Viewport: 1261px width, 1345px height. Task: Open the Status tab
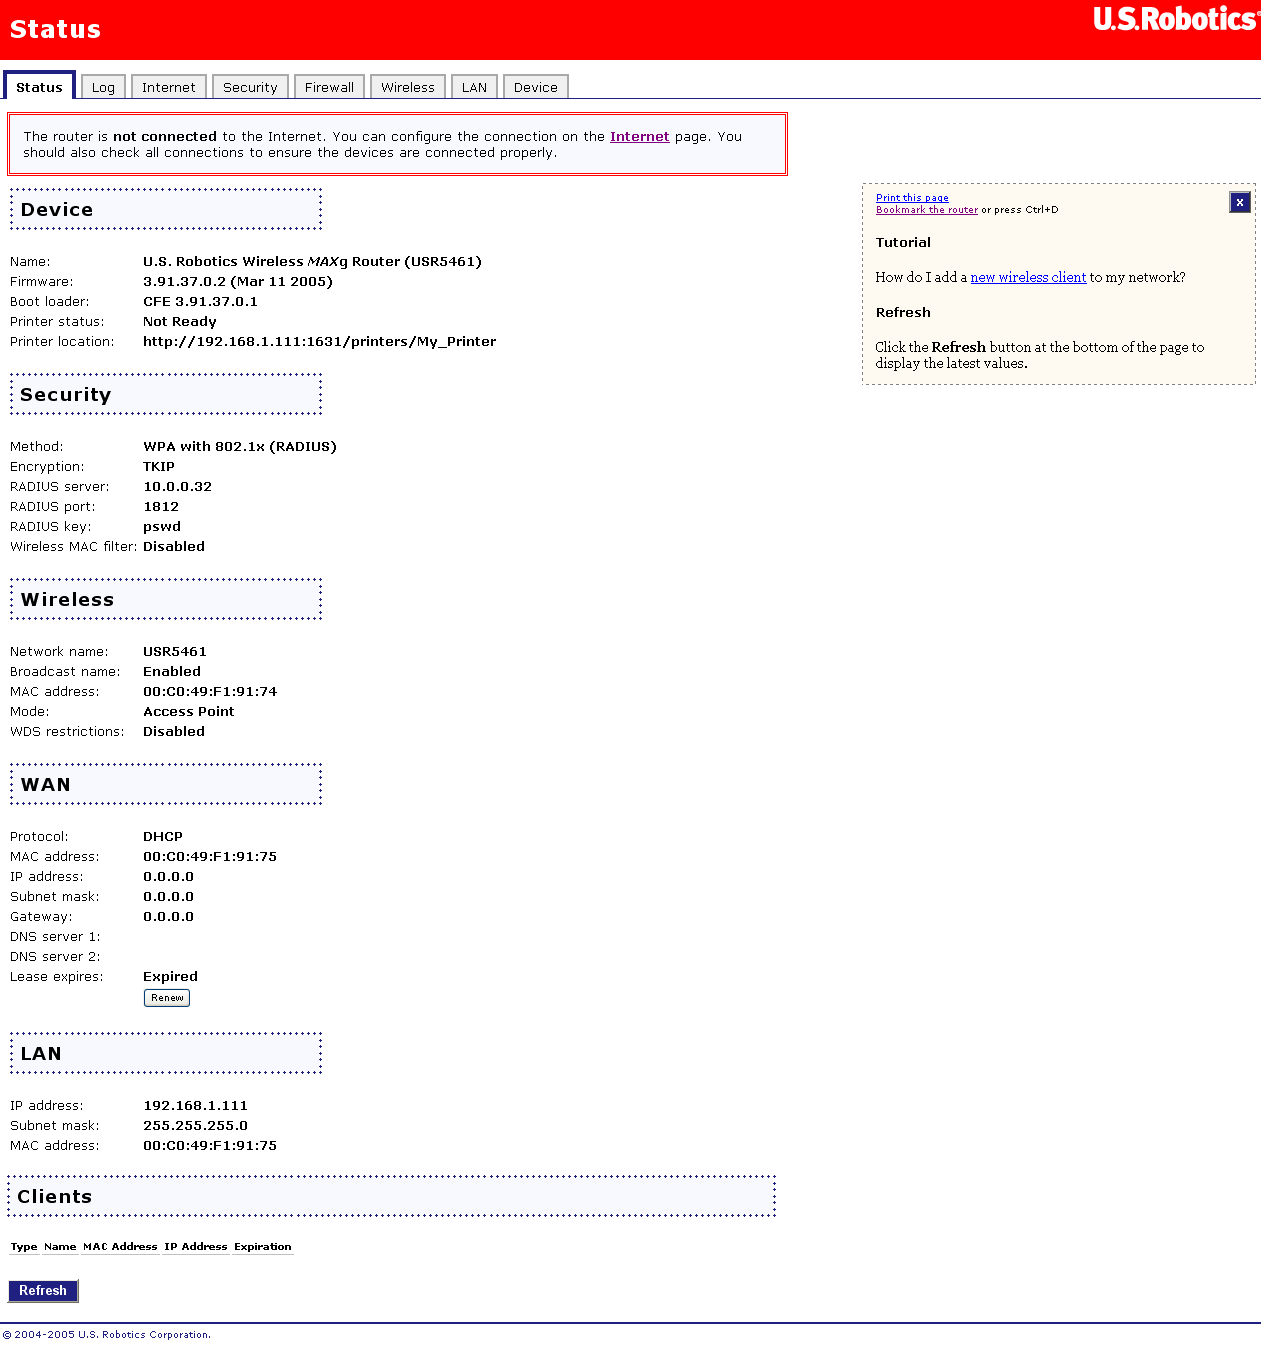39,87
